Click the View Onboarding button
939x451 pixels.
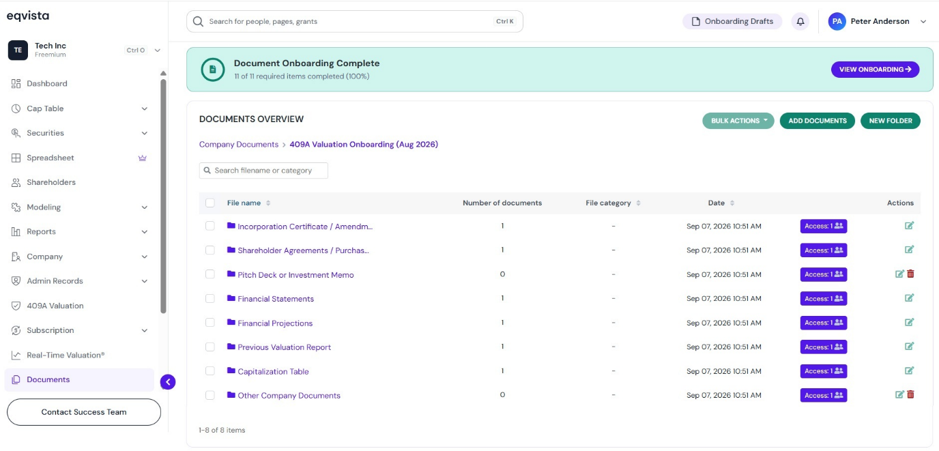(875, 69)
